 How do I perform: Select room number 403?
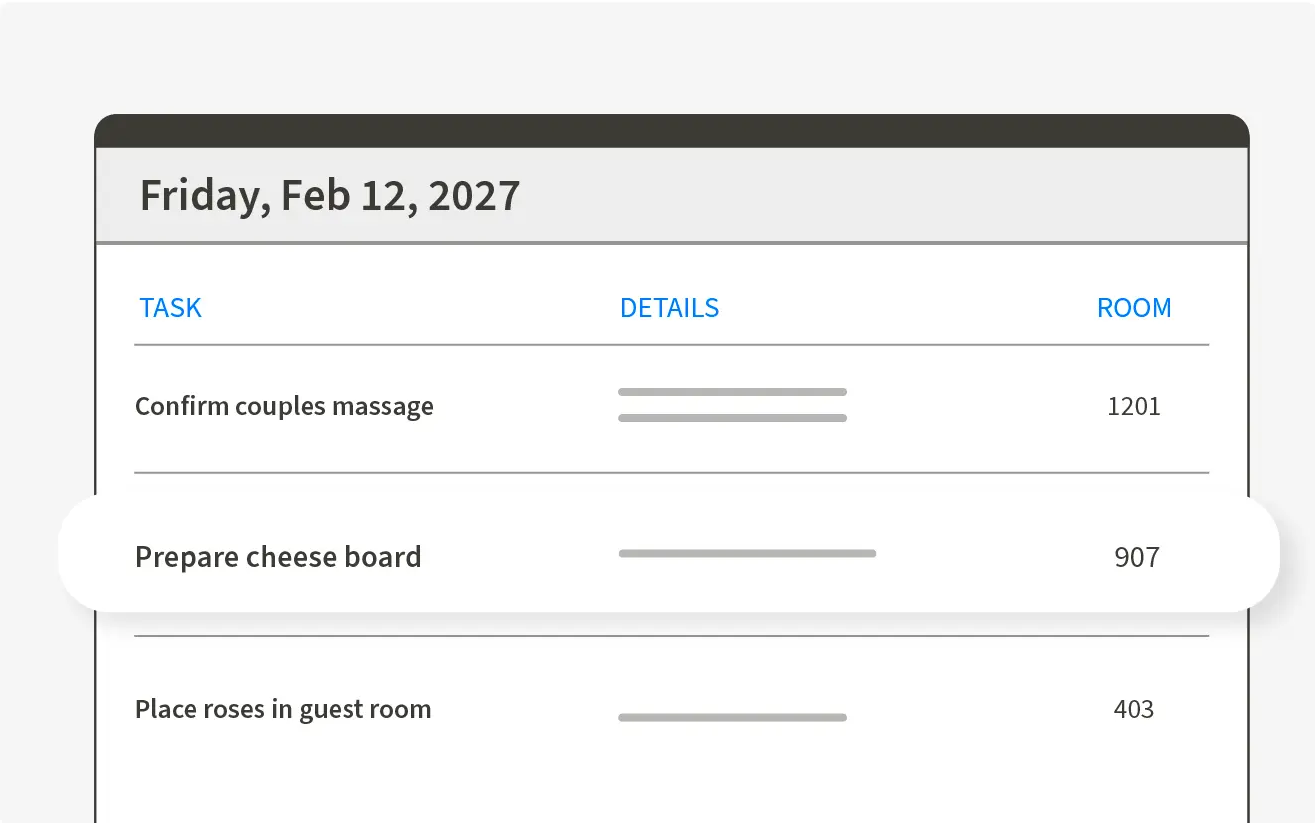(1133, 710)
